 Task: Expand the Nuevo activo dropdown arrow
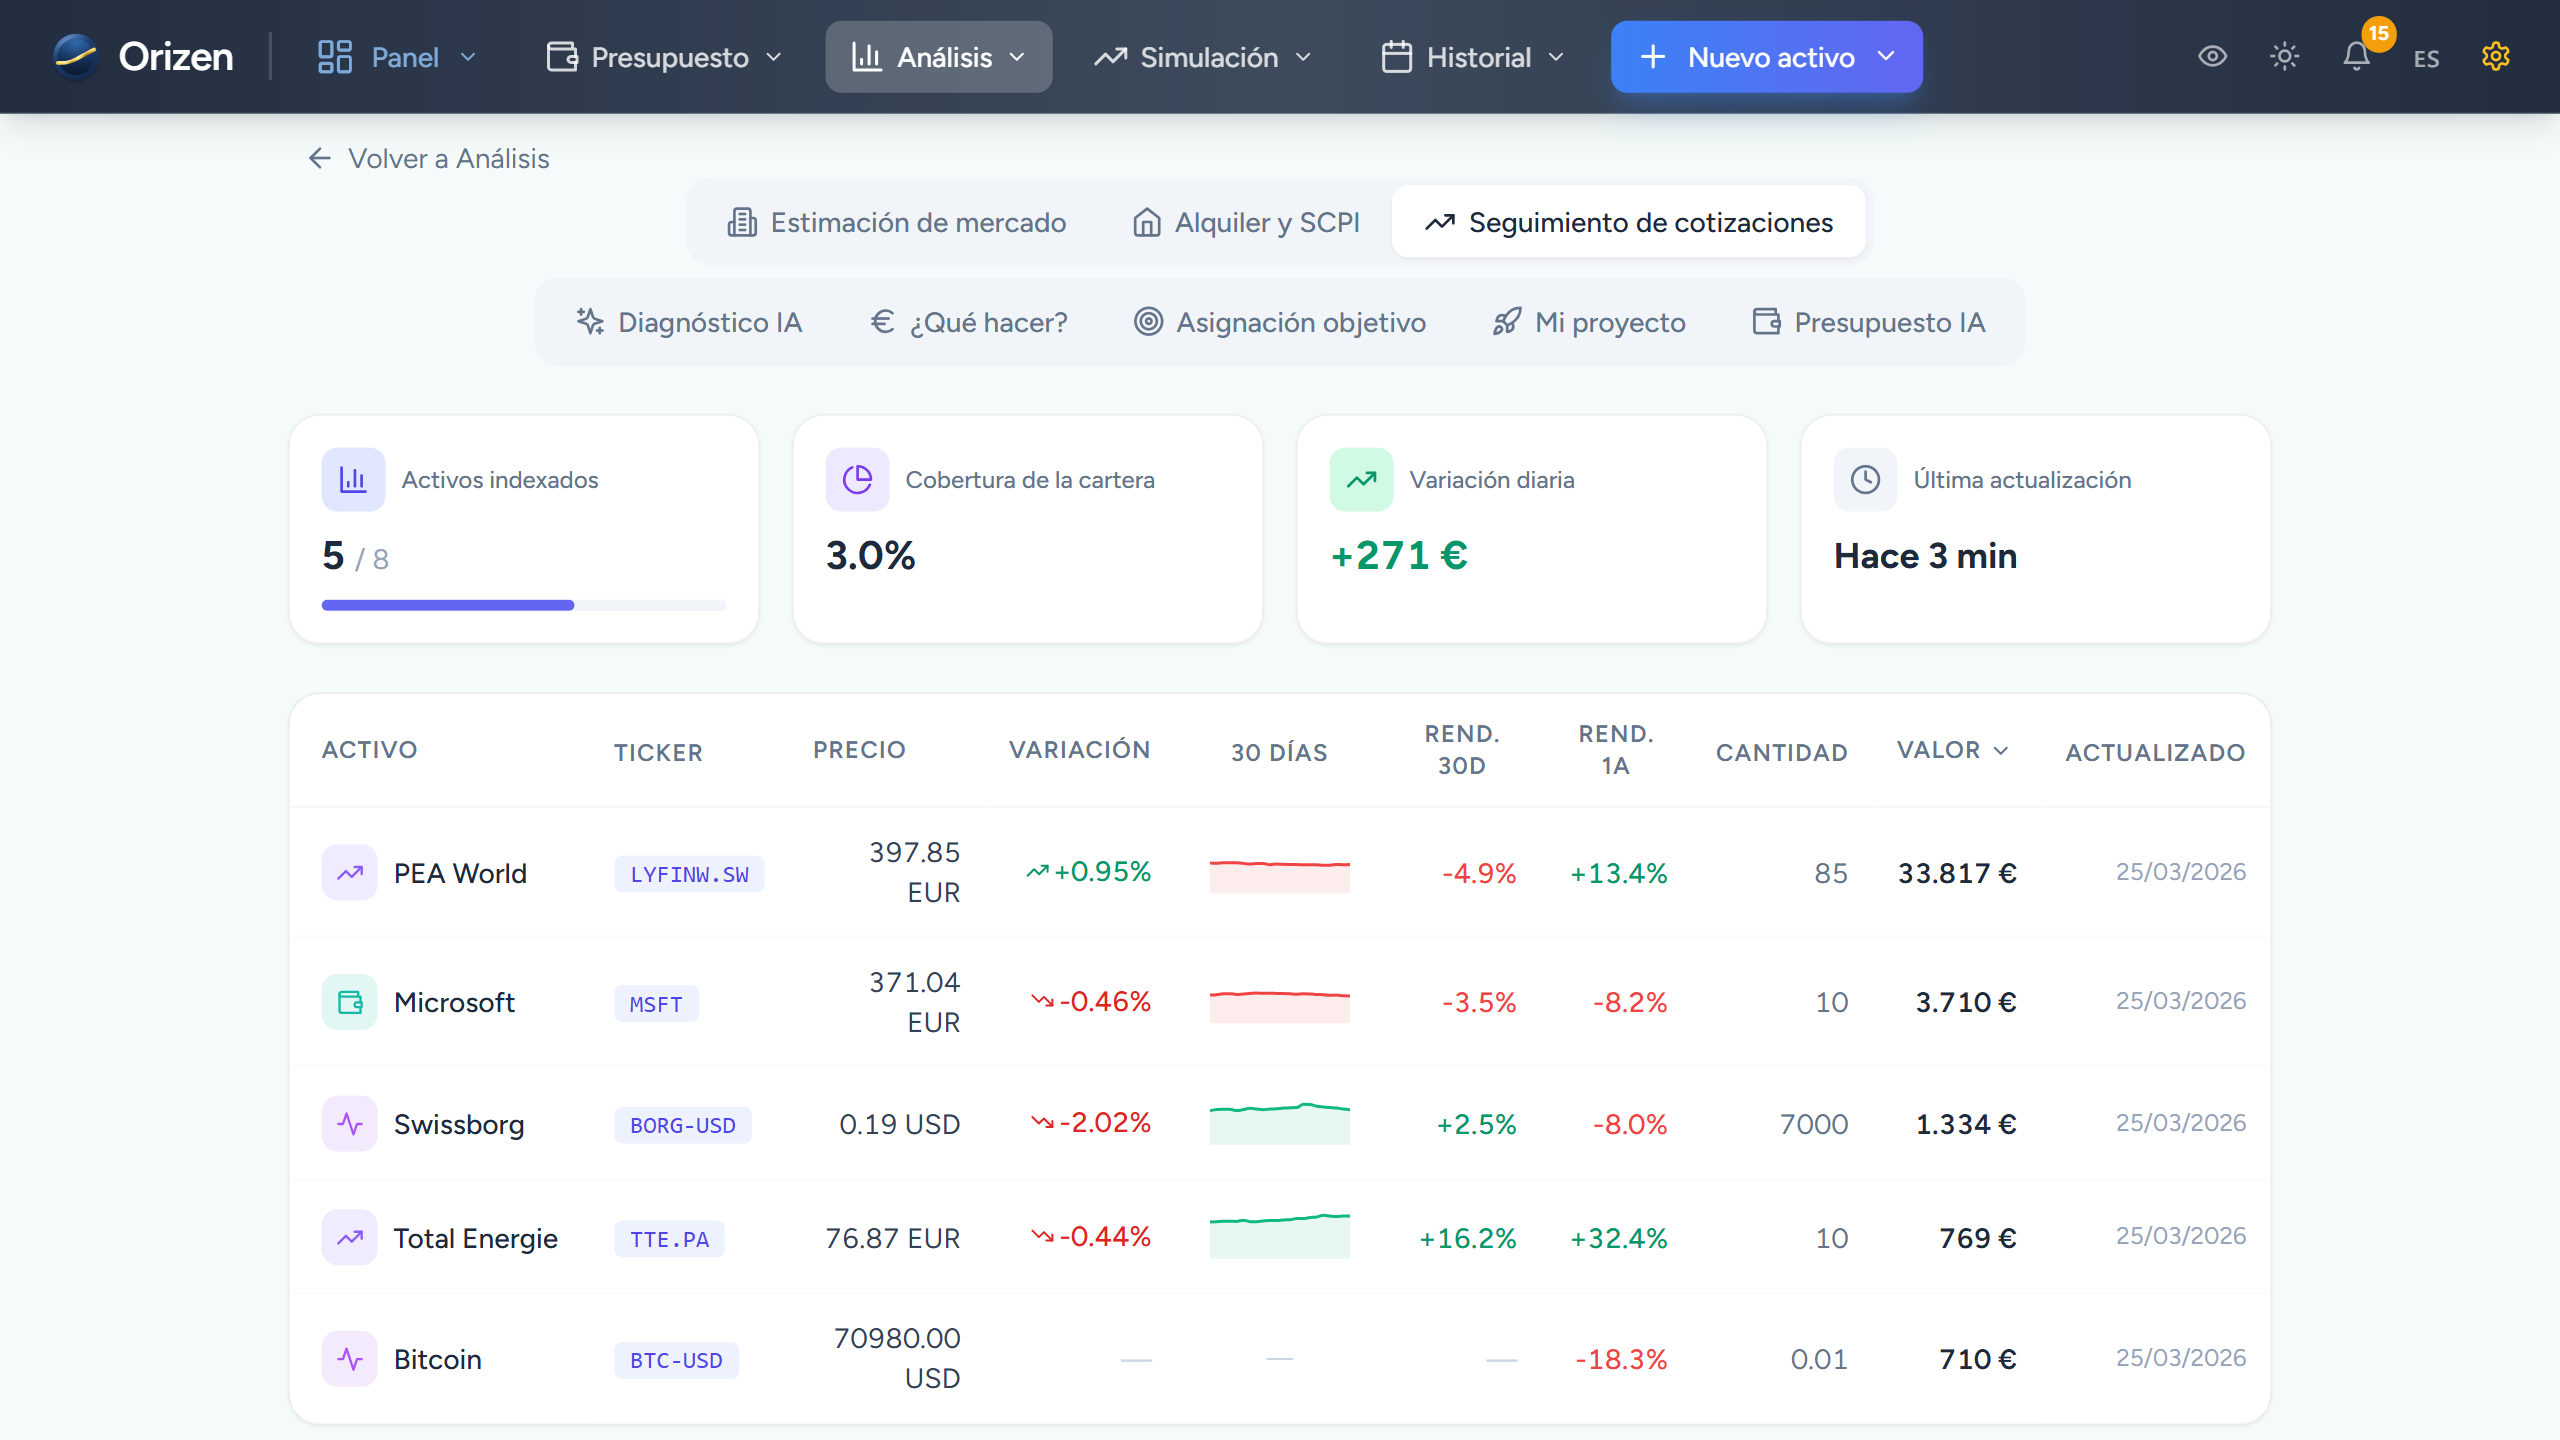coord(1885,57)
